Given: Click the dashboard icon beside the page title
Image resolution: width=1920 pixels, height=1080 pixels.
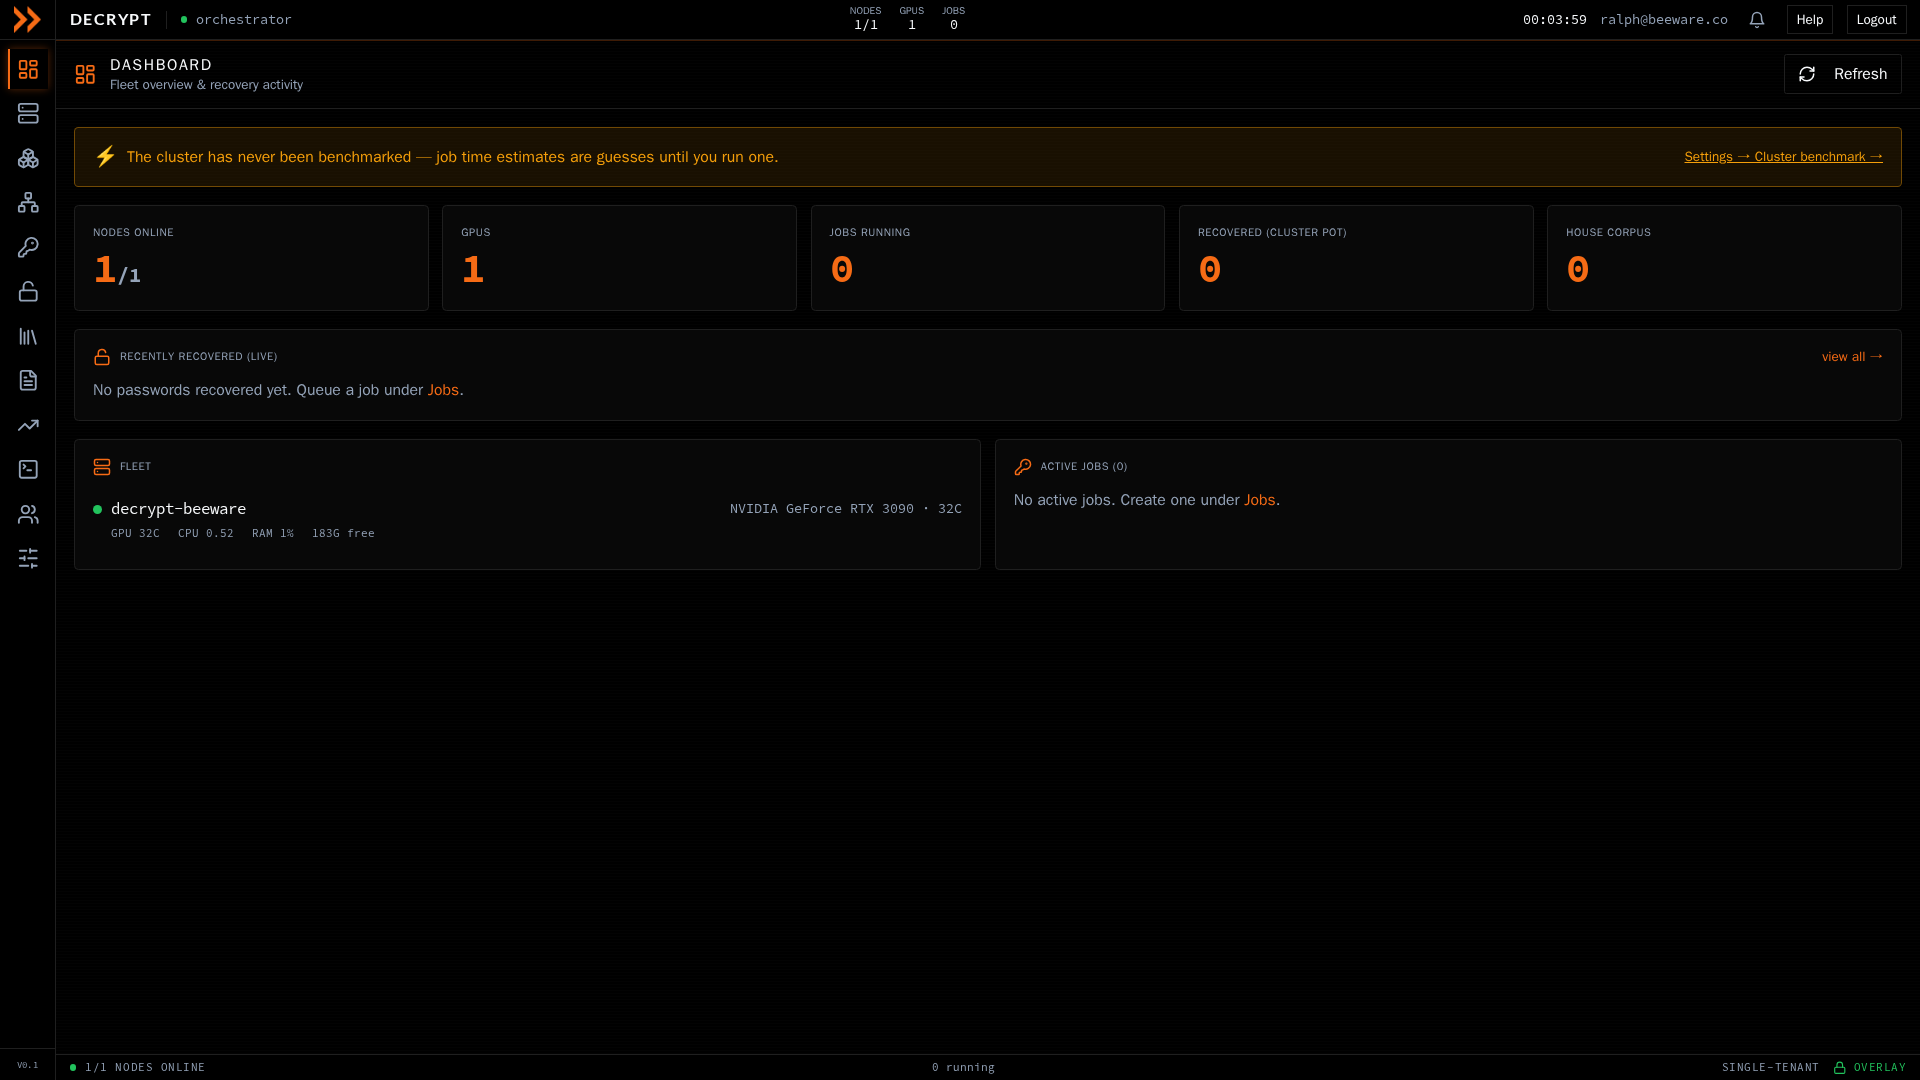Looking at the screenshot, I should tap(85, 74).
